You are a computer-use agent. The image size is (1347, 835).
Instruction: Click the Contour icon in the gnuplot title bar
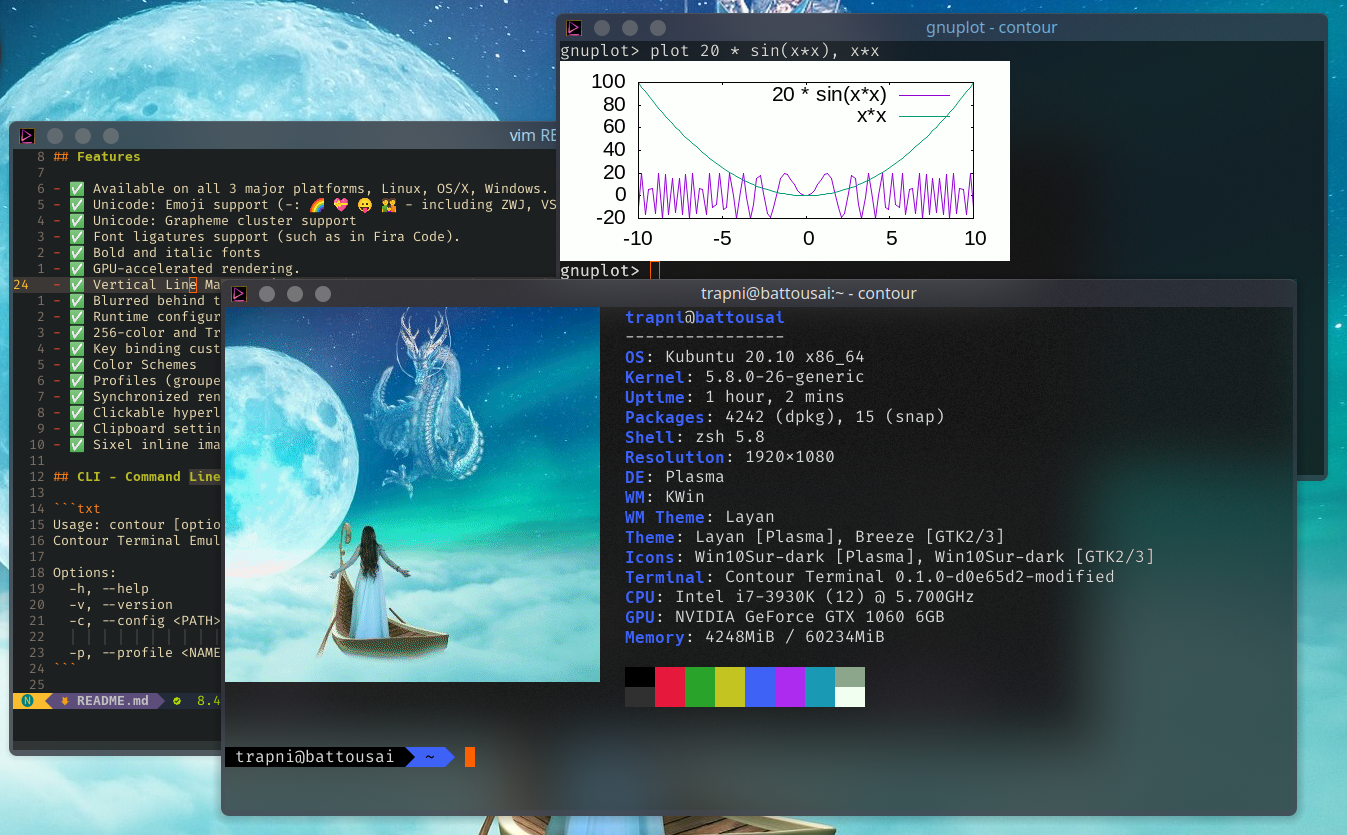pos(574,28)
